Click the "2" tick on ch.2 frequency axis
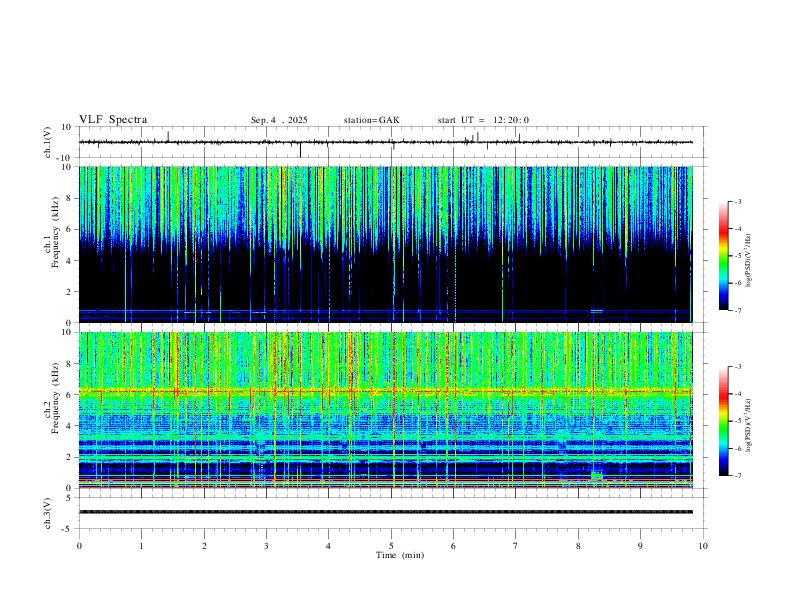Viewport: 792px width, 612px height. 69,457
